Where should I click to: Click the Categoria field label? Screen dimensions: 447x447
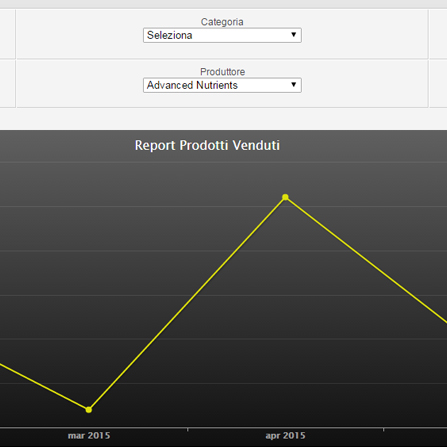pyautogui.click(x=222, y=22)
